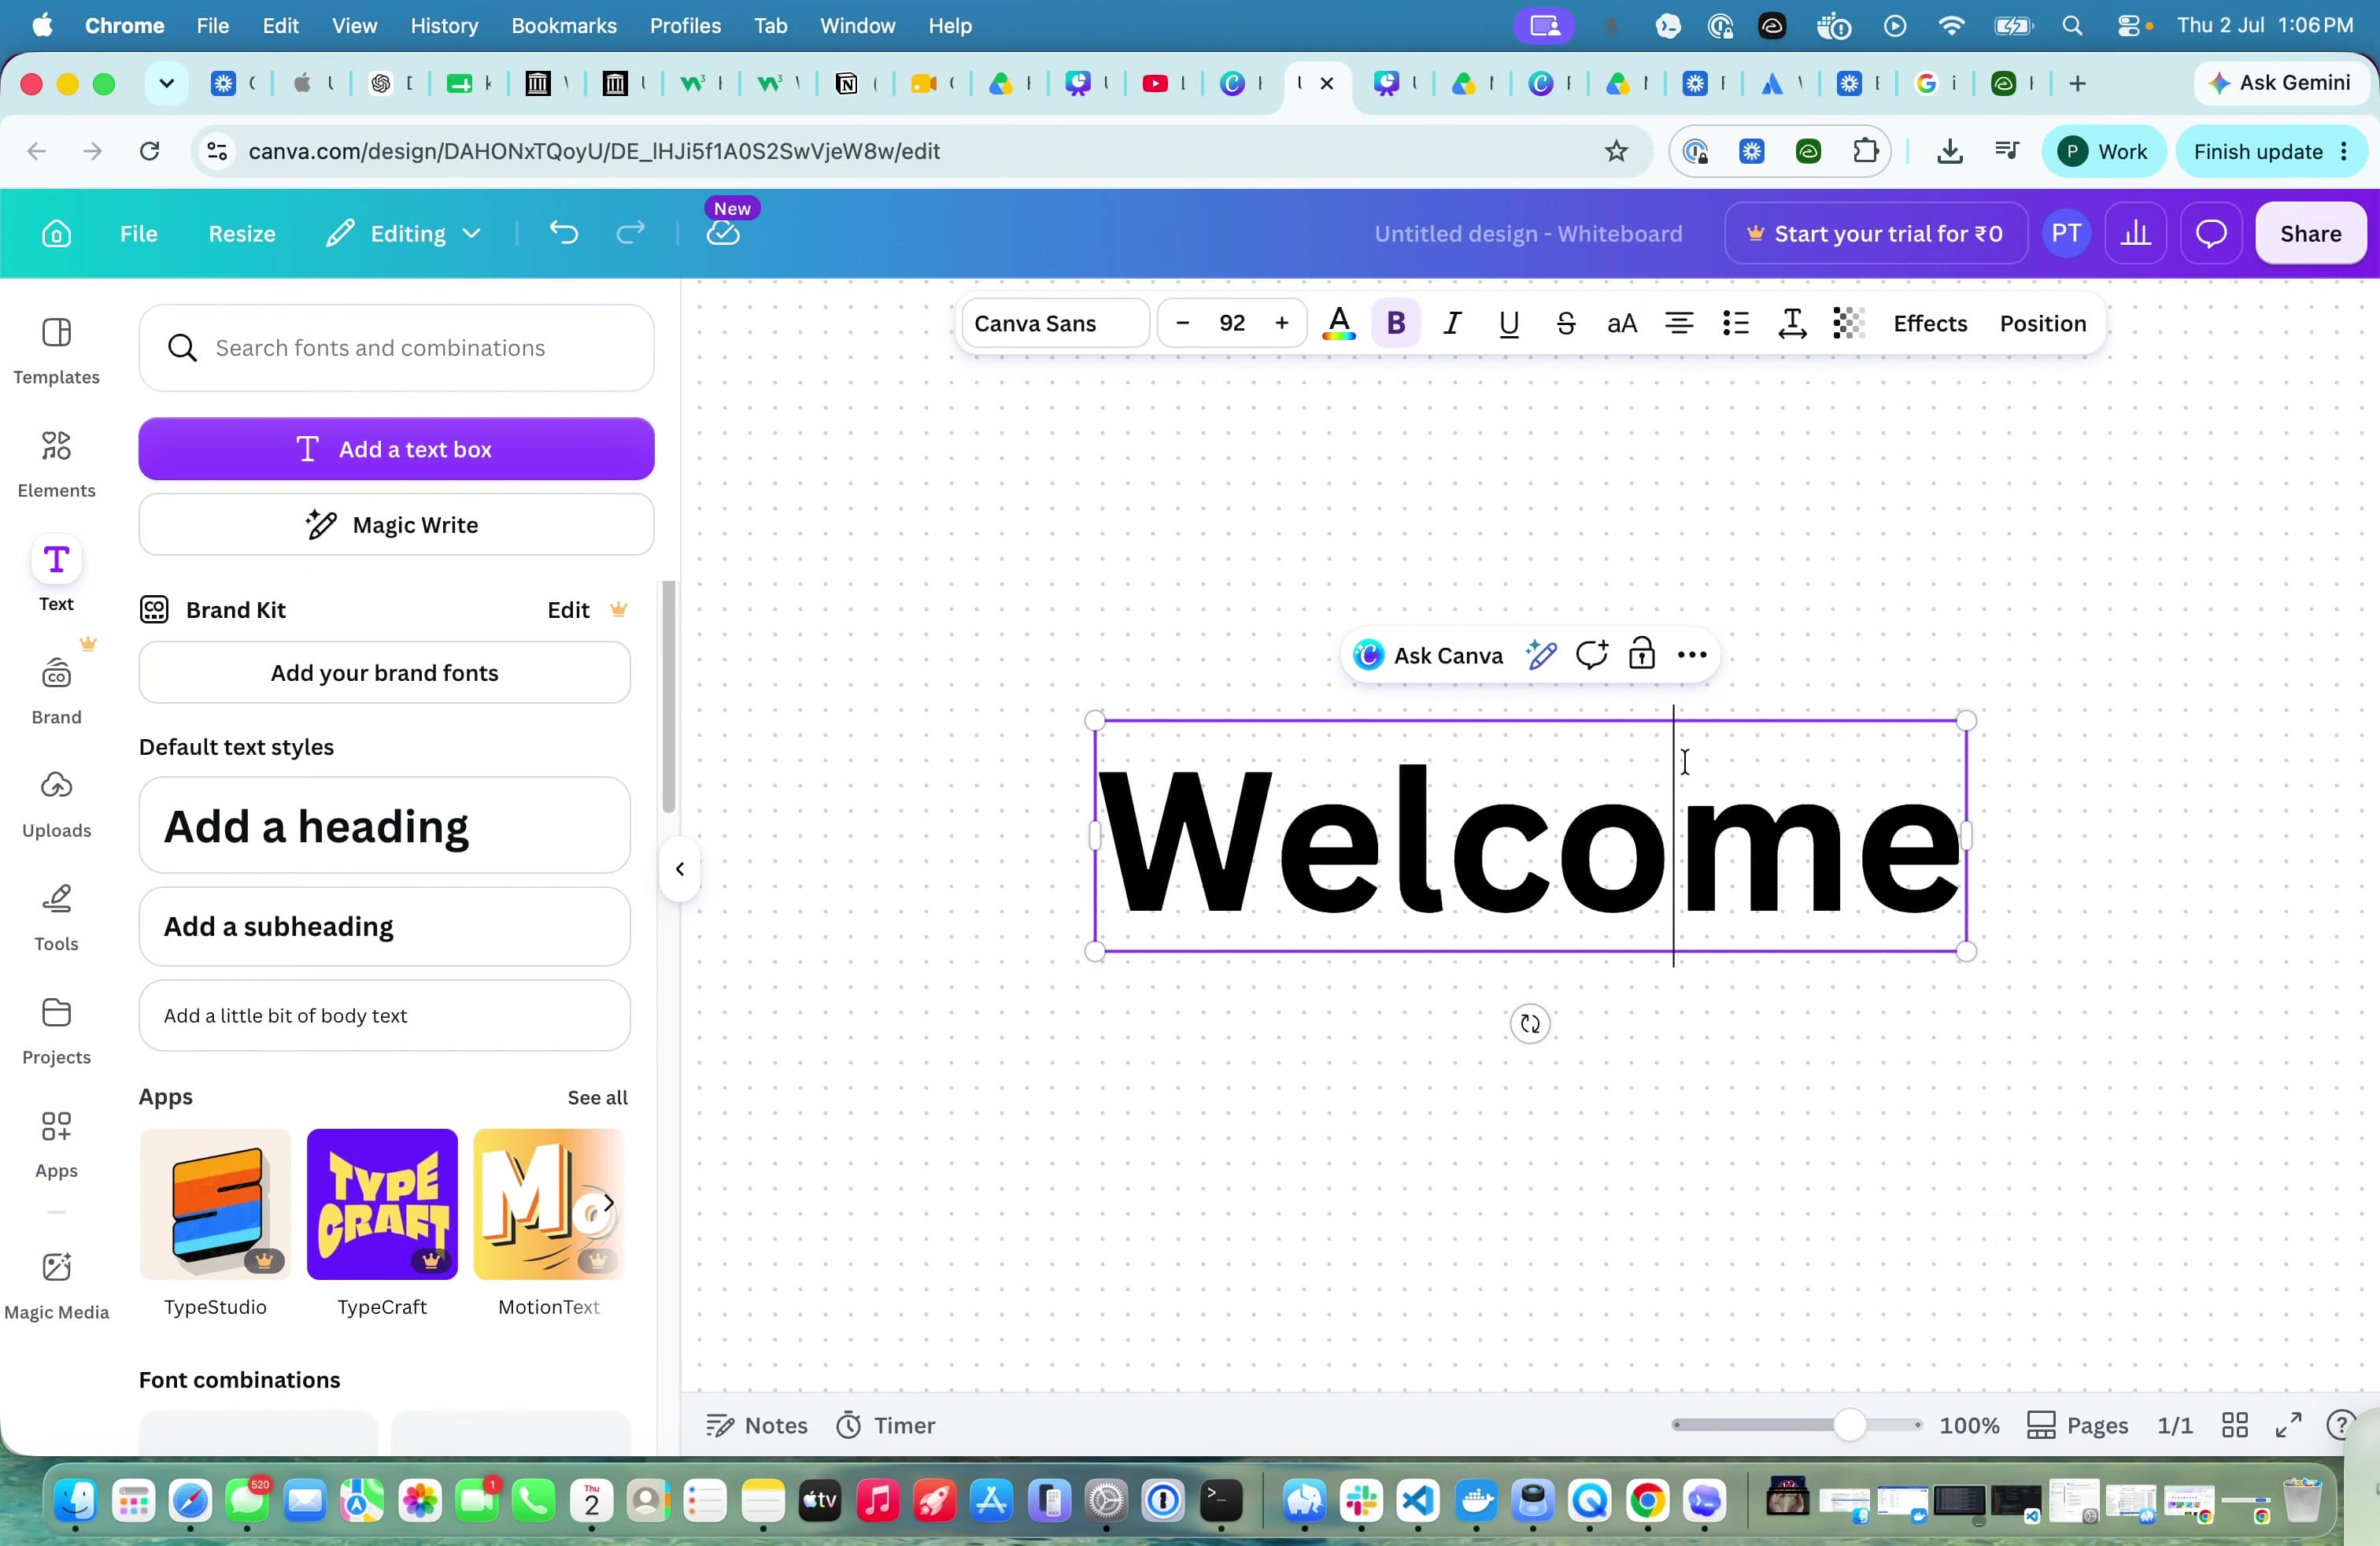Click See all apps link
This screenshot has height=1546, width=2380.
(x=597, y=1097)
